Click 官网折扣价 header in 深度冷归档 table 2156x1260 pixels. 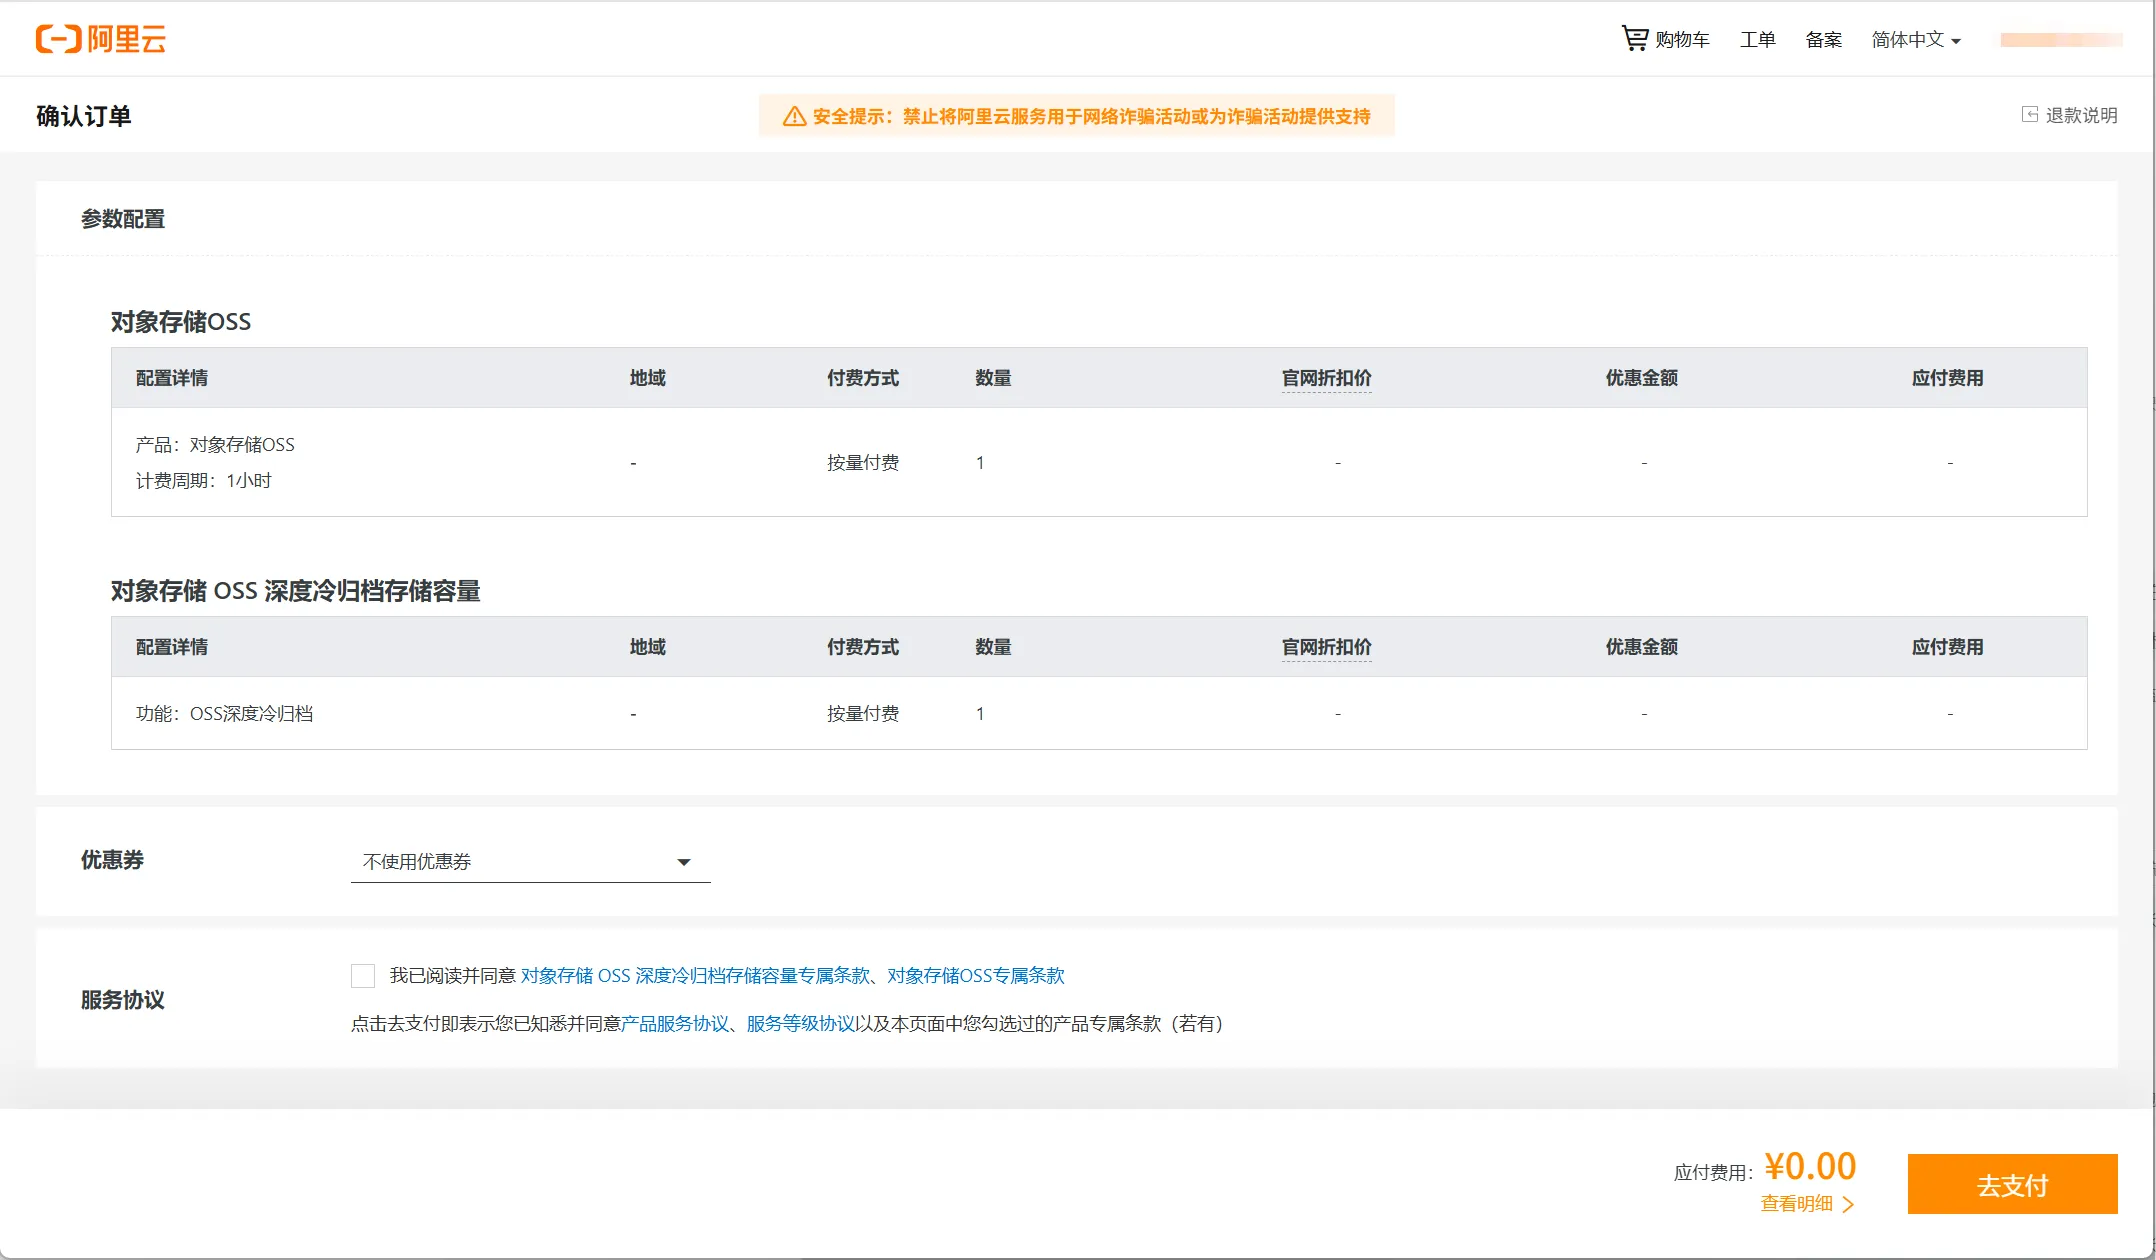point(1326,647)
